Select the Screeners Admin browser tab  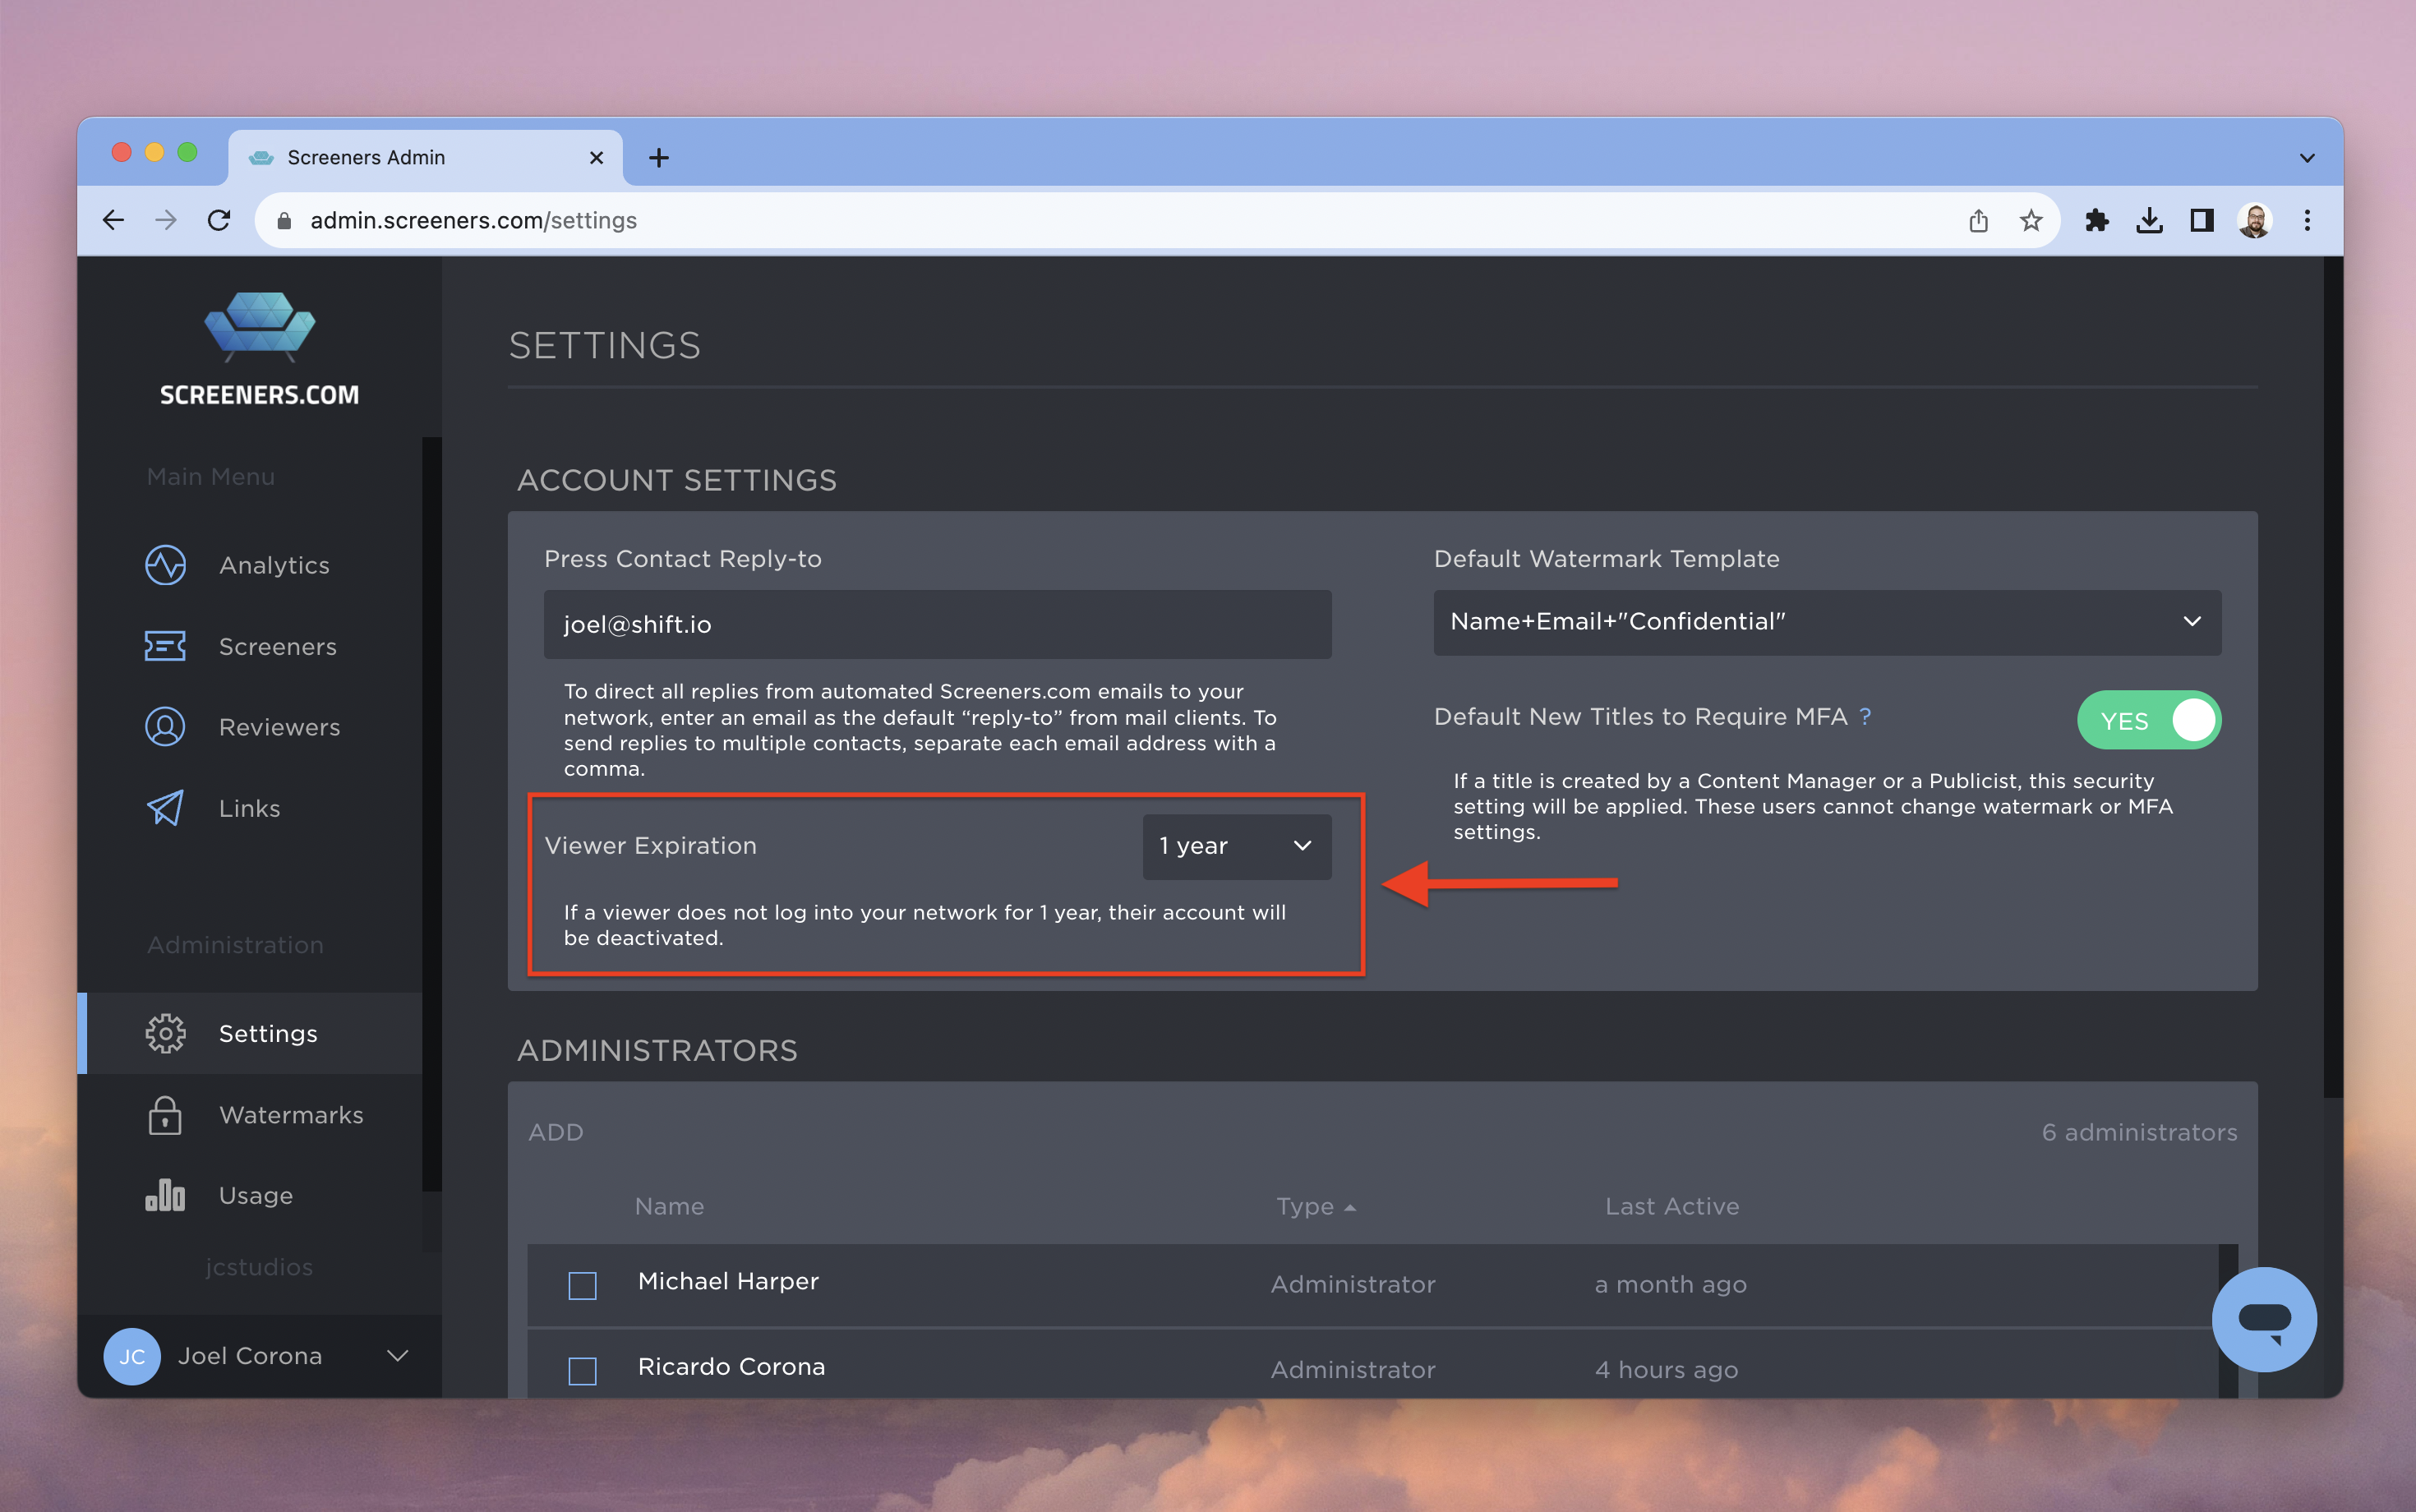425,158
